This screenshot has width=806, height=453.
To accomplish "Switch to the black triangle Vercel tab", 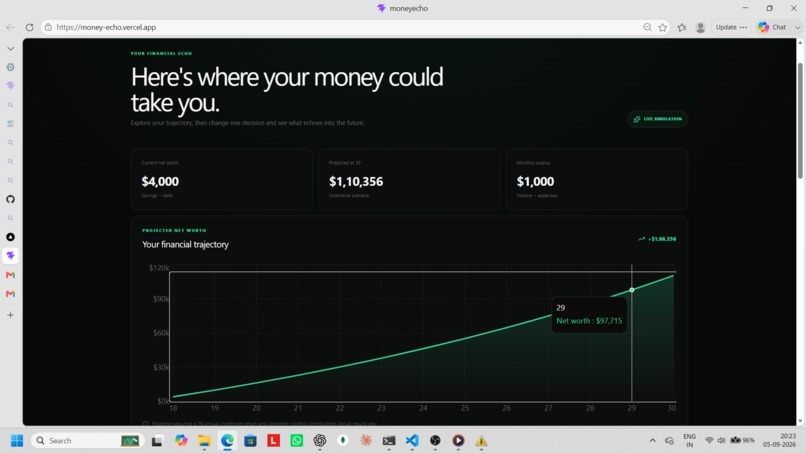I will (x=10, y=237).
